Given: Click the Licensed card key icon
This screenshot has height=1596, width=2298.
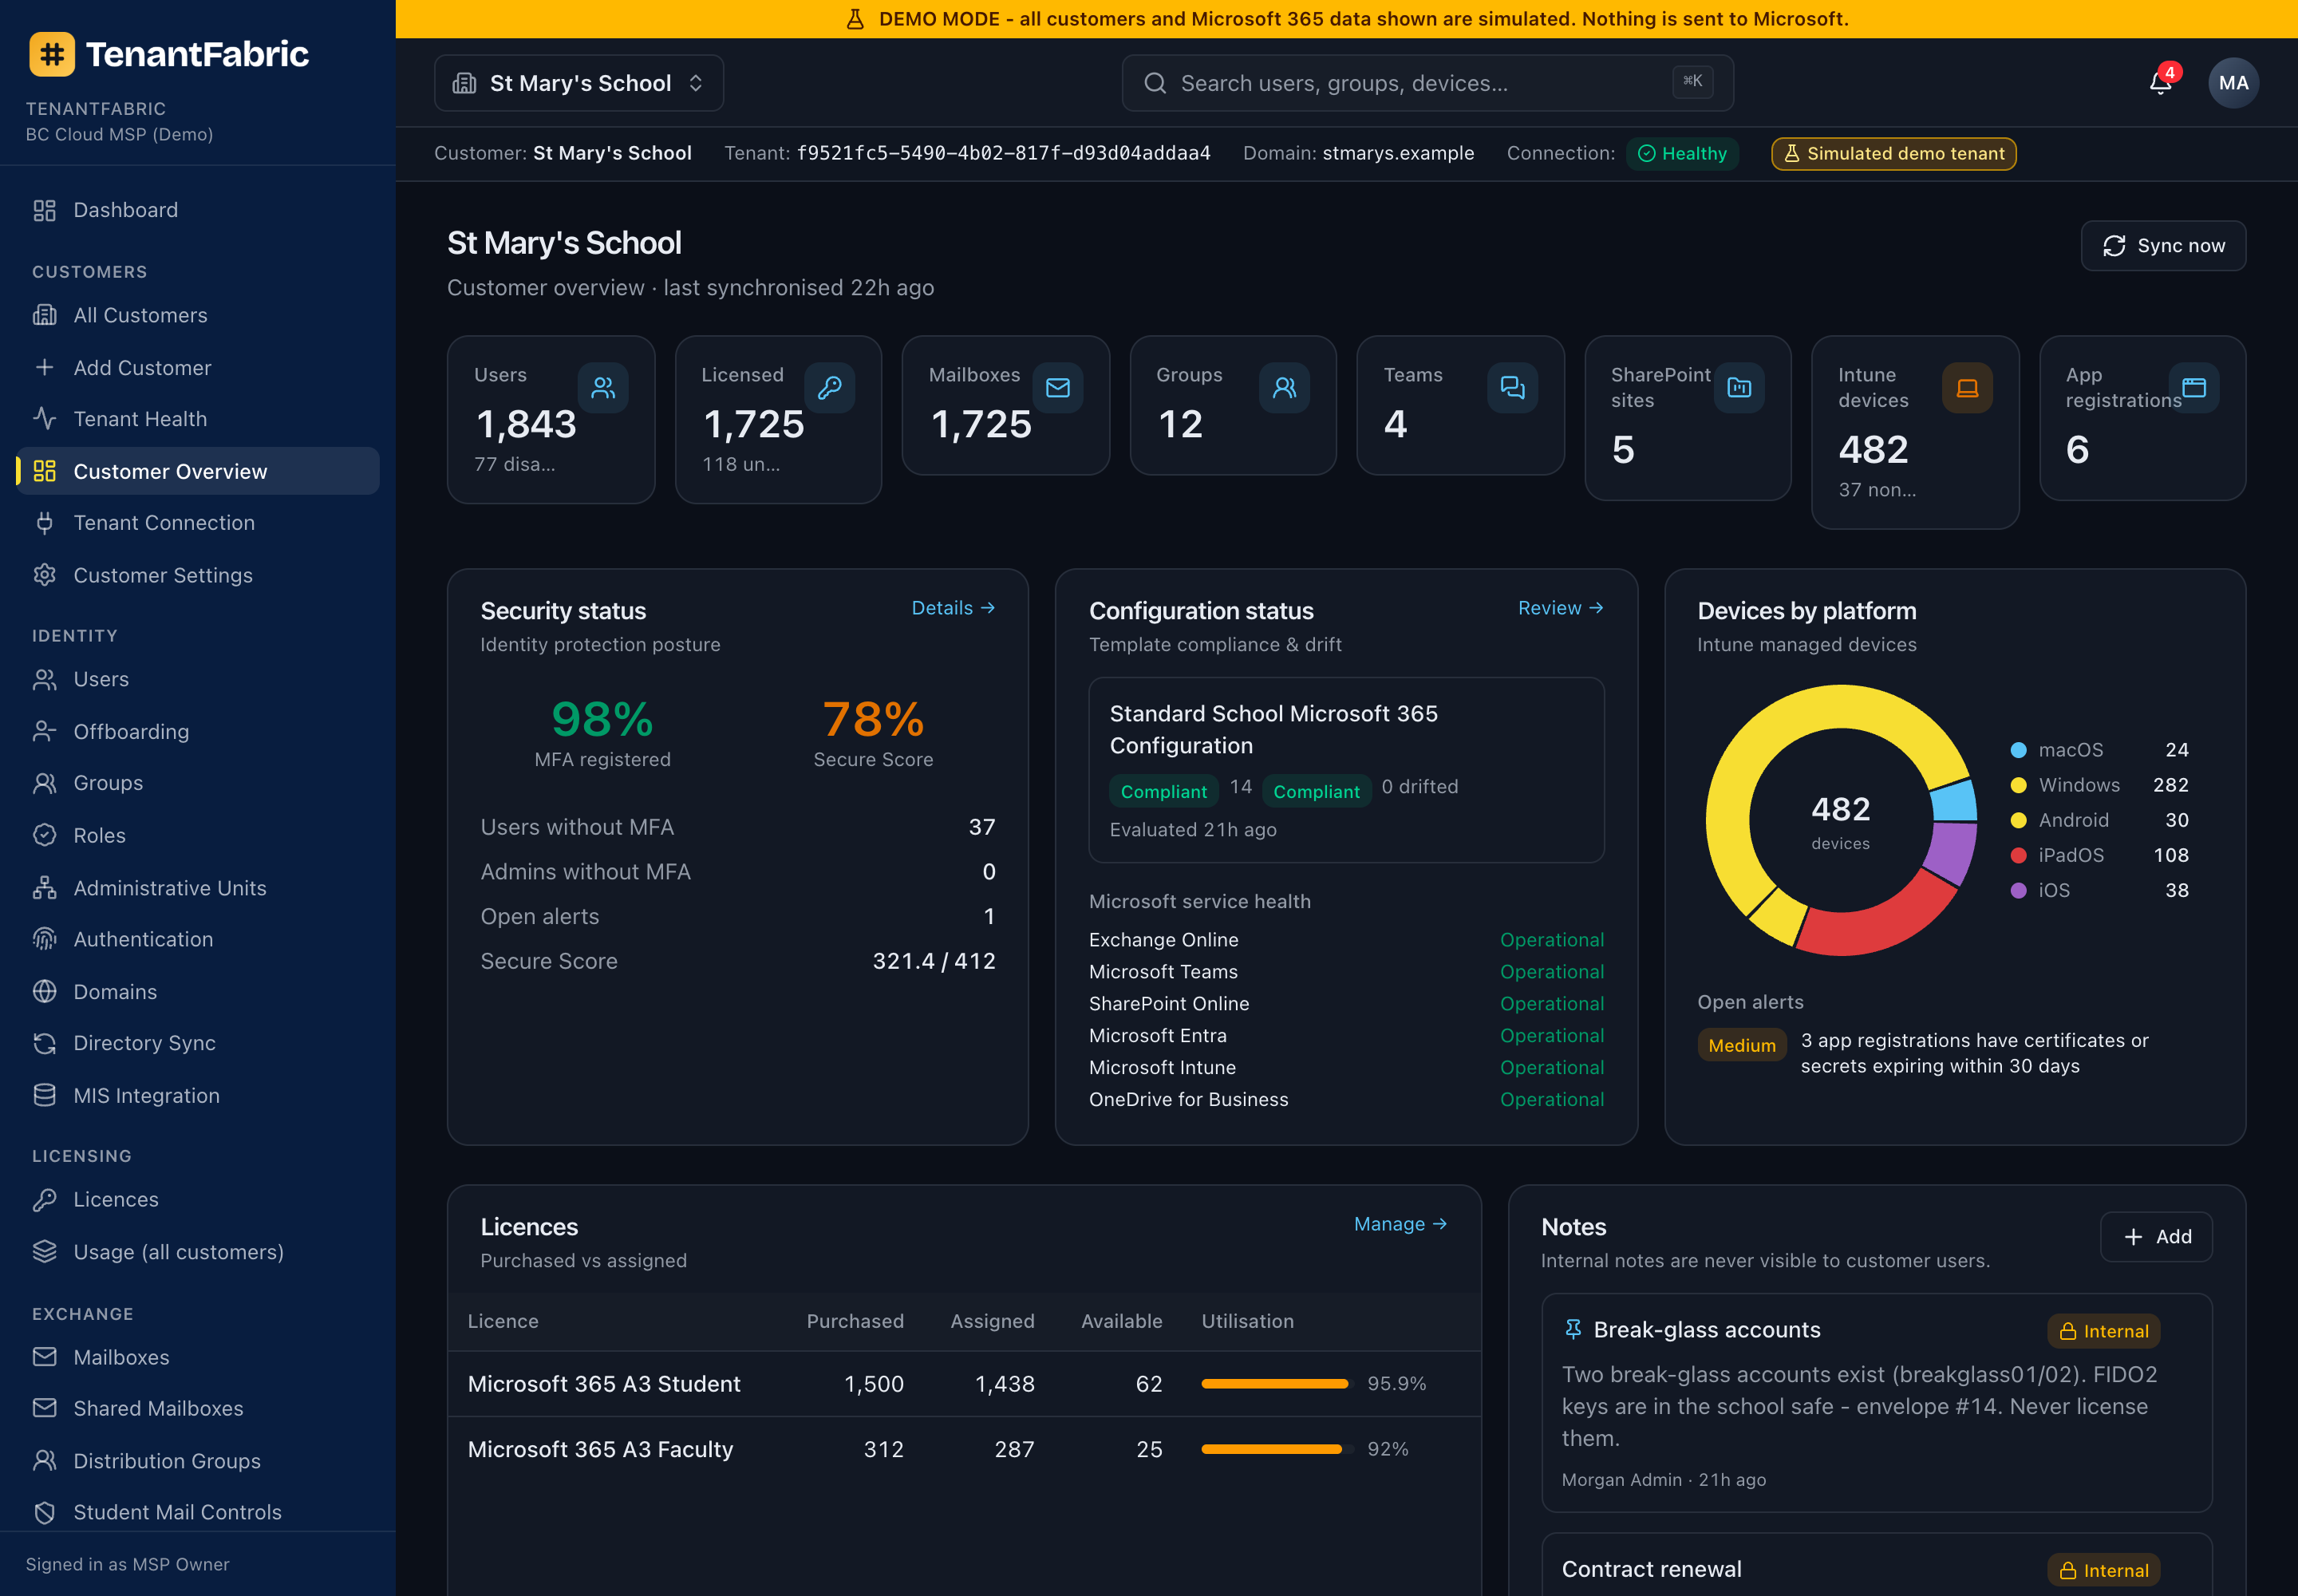Looking at the screenshot, I should [x=830, y=388].
